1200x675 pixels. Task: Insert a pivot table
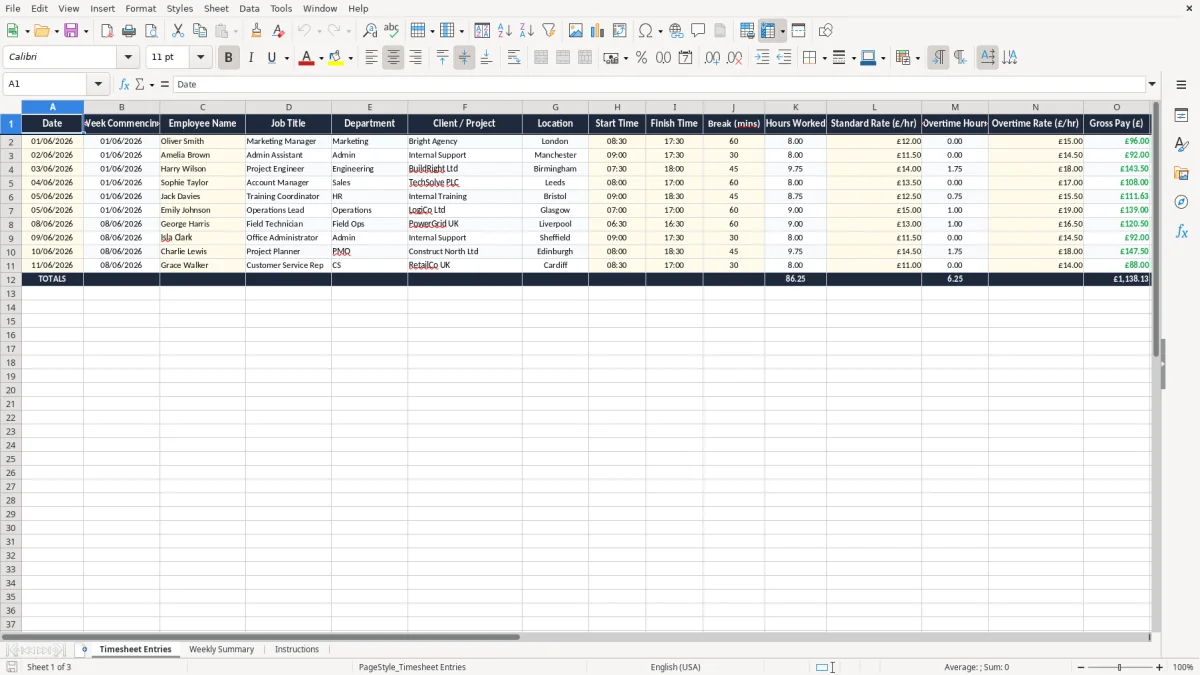click(x=620, y=31)
